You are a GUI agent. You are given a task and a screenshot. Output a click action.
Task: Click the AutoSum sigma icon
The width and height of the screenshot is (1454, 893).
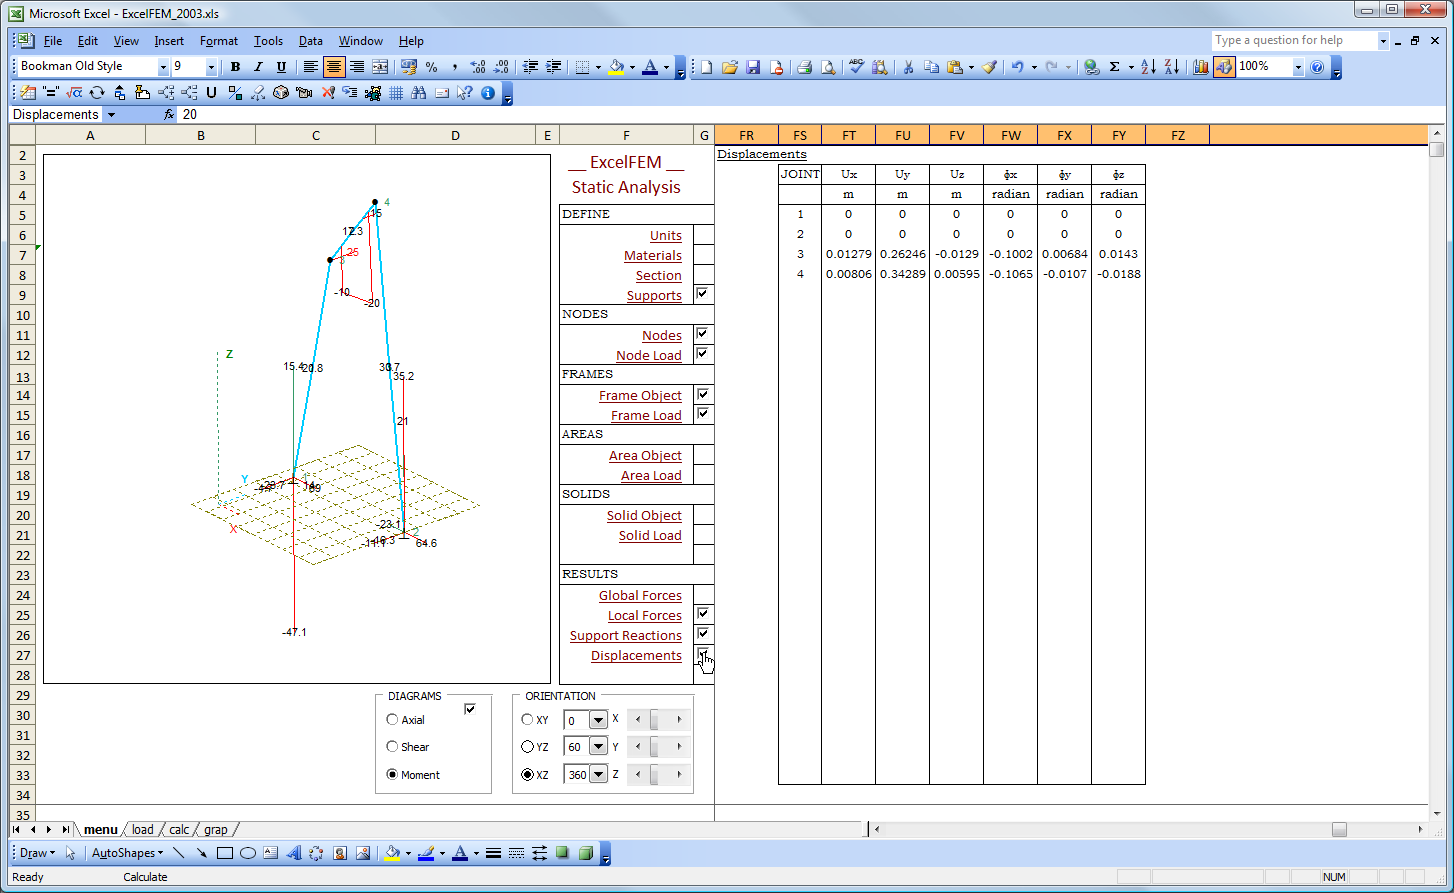1114,67
